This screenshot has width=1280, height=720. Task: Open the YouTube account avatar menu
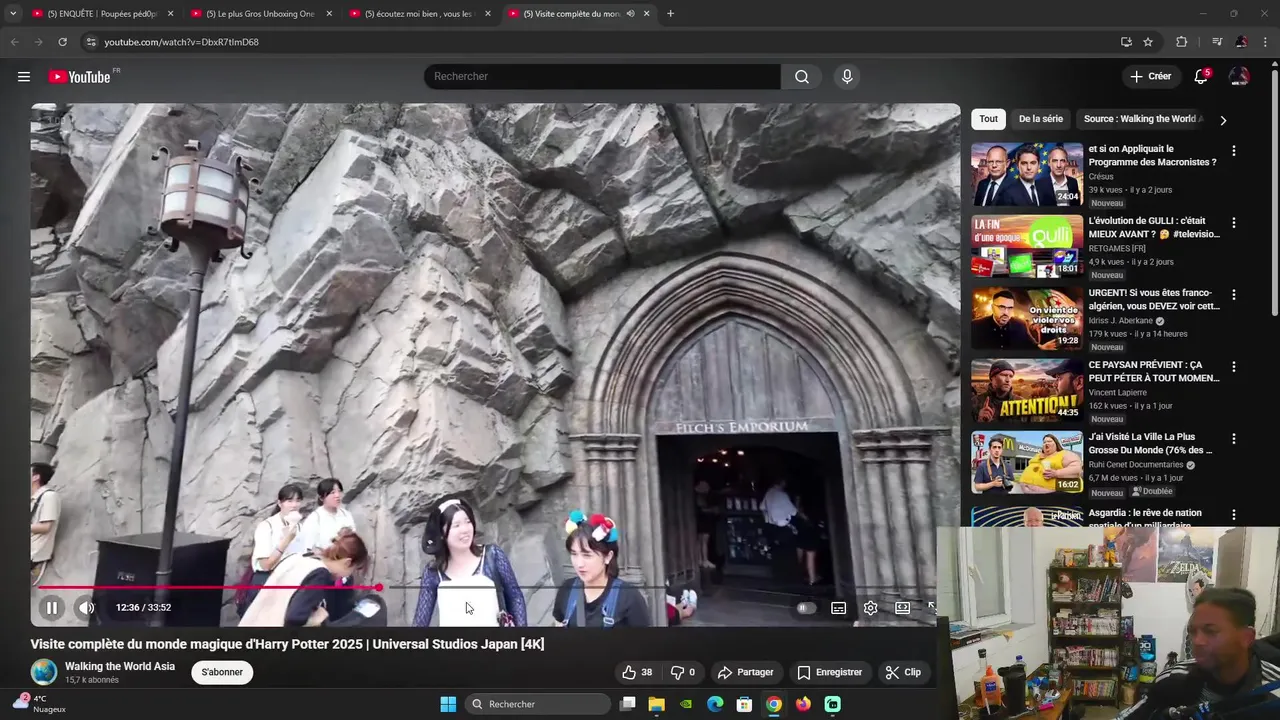point(1239,77)
